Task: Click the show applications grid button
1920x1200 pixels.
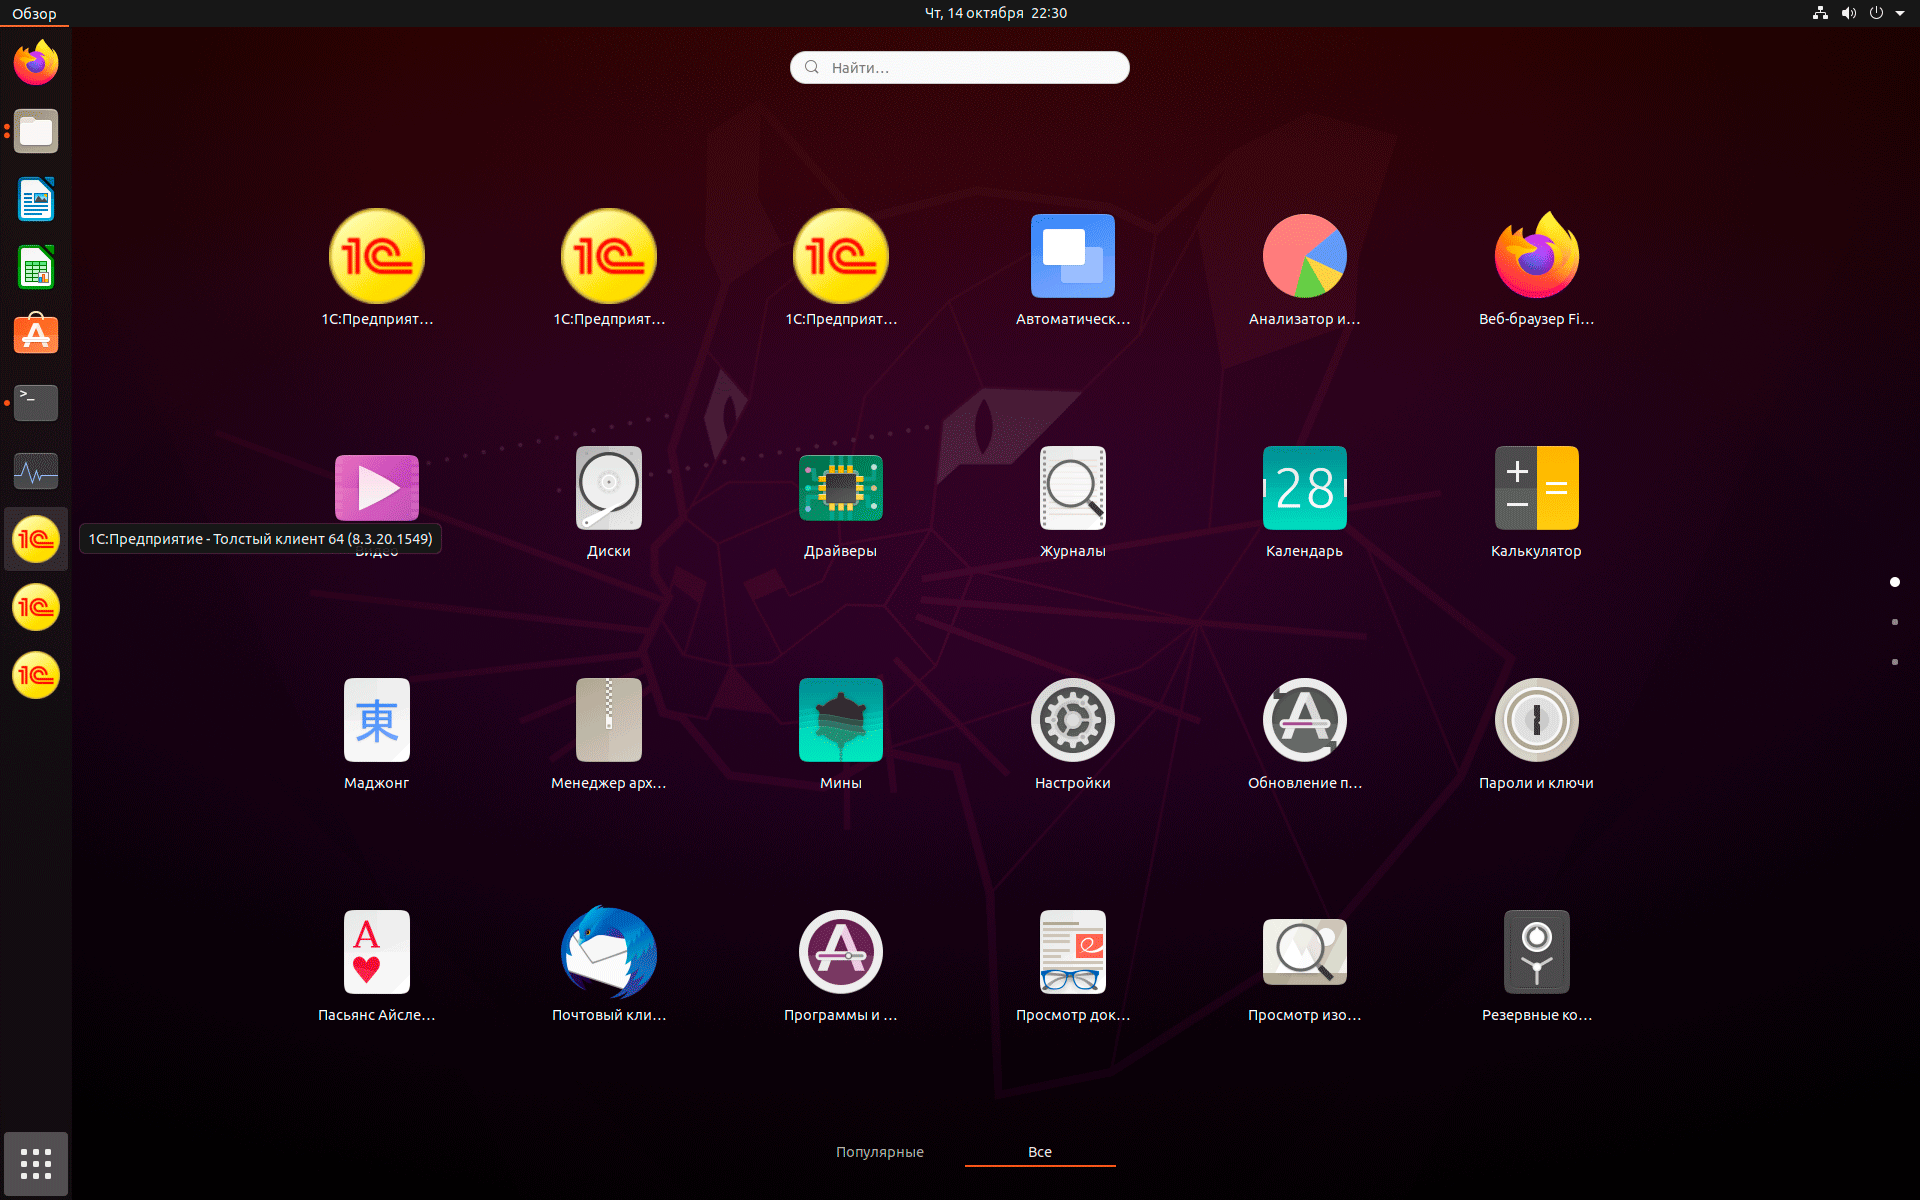Action: pyautogui.click(x=36, y=1164)
